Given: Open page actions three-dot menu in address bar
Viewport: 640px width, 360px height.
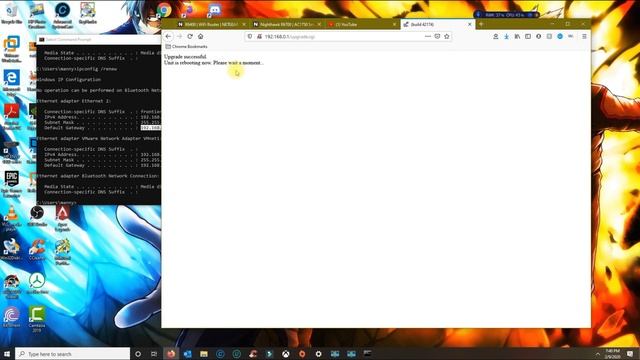Looking at the screenshot, I should 428,36.
